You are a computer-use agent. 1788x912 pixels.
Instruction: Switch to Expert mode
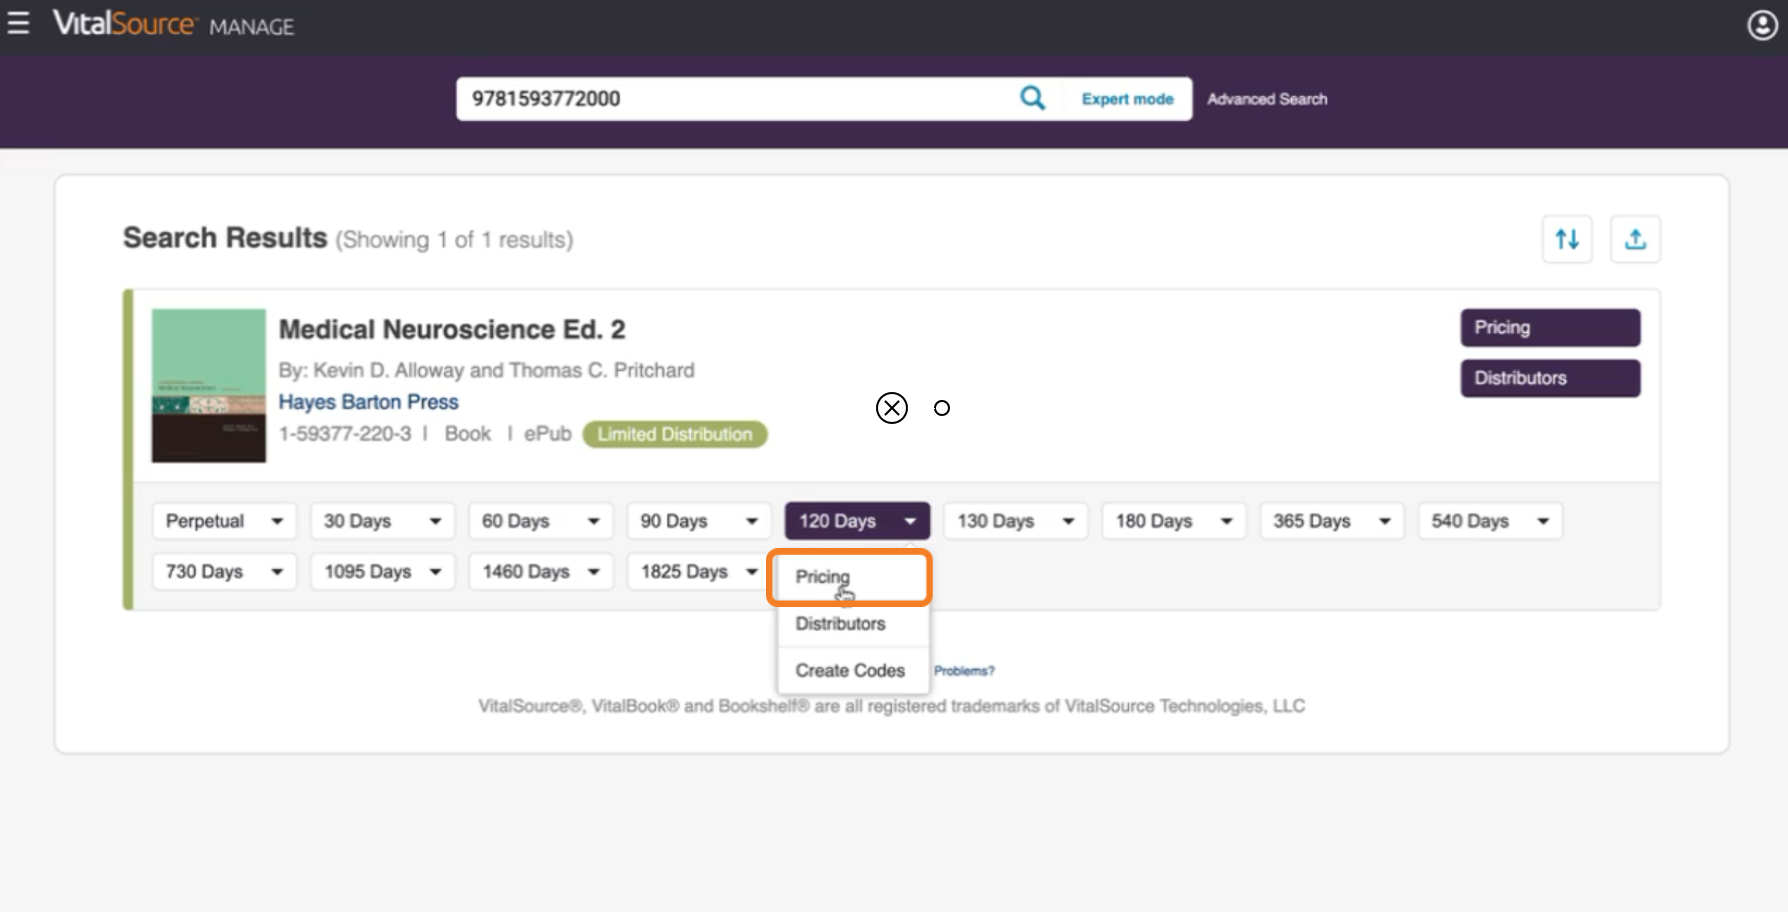tap(1127, 99)
